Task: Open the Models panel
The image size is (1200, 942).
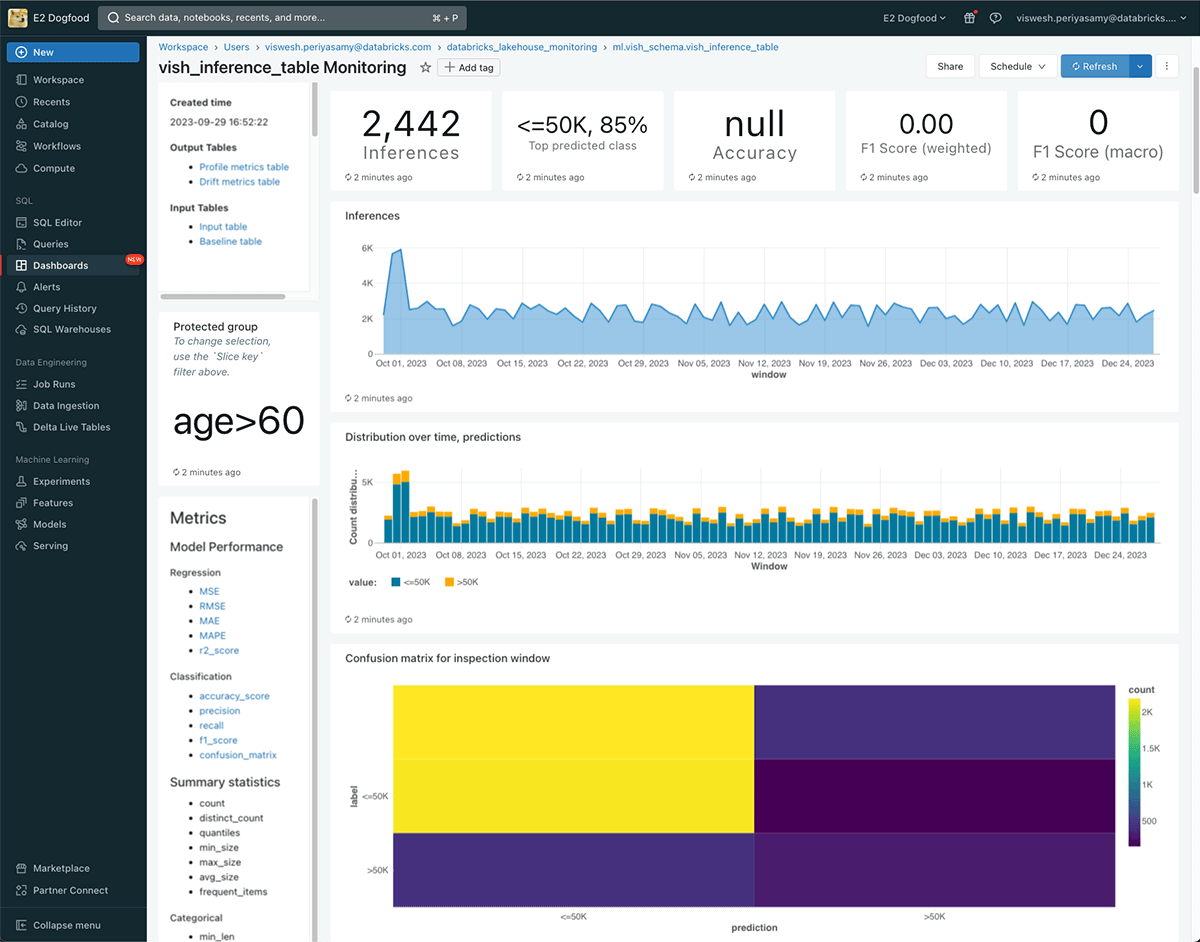Action: point(43,523)
